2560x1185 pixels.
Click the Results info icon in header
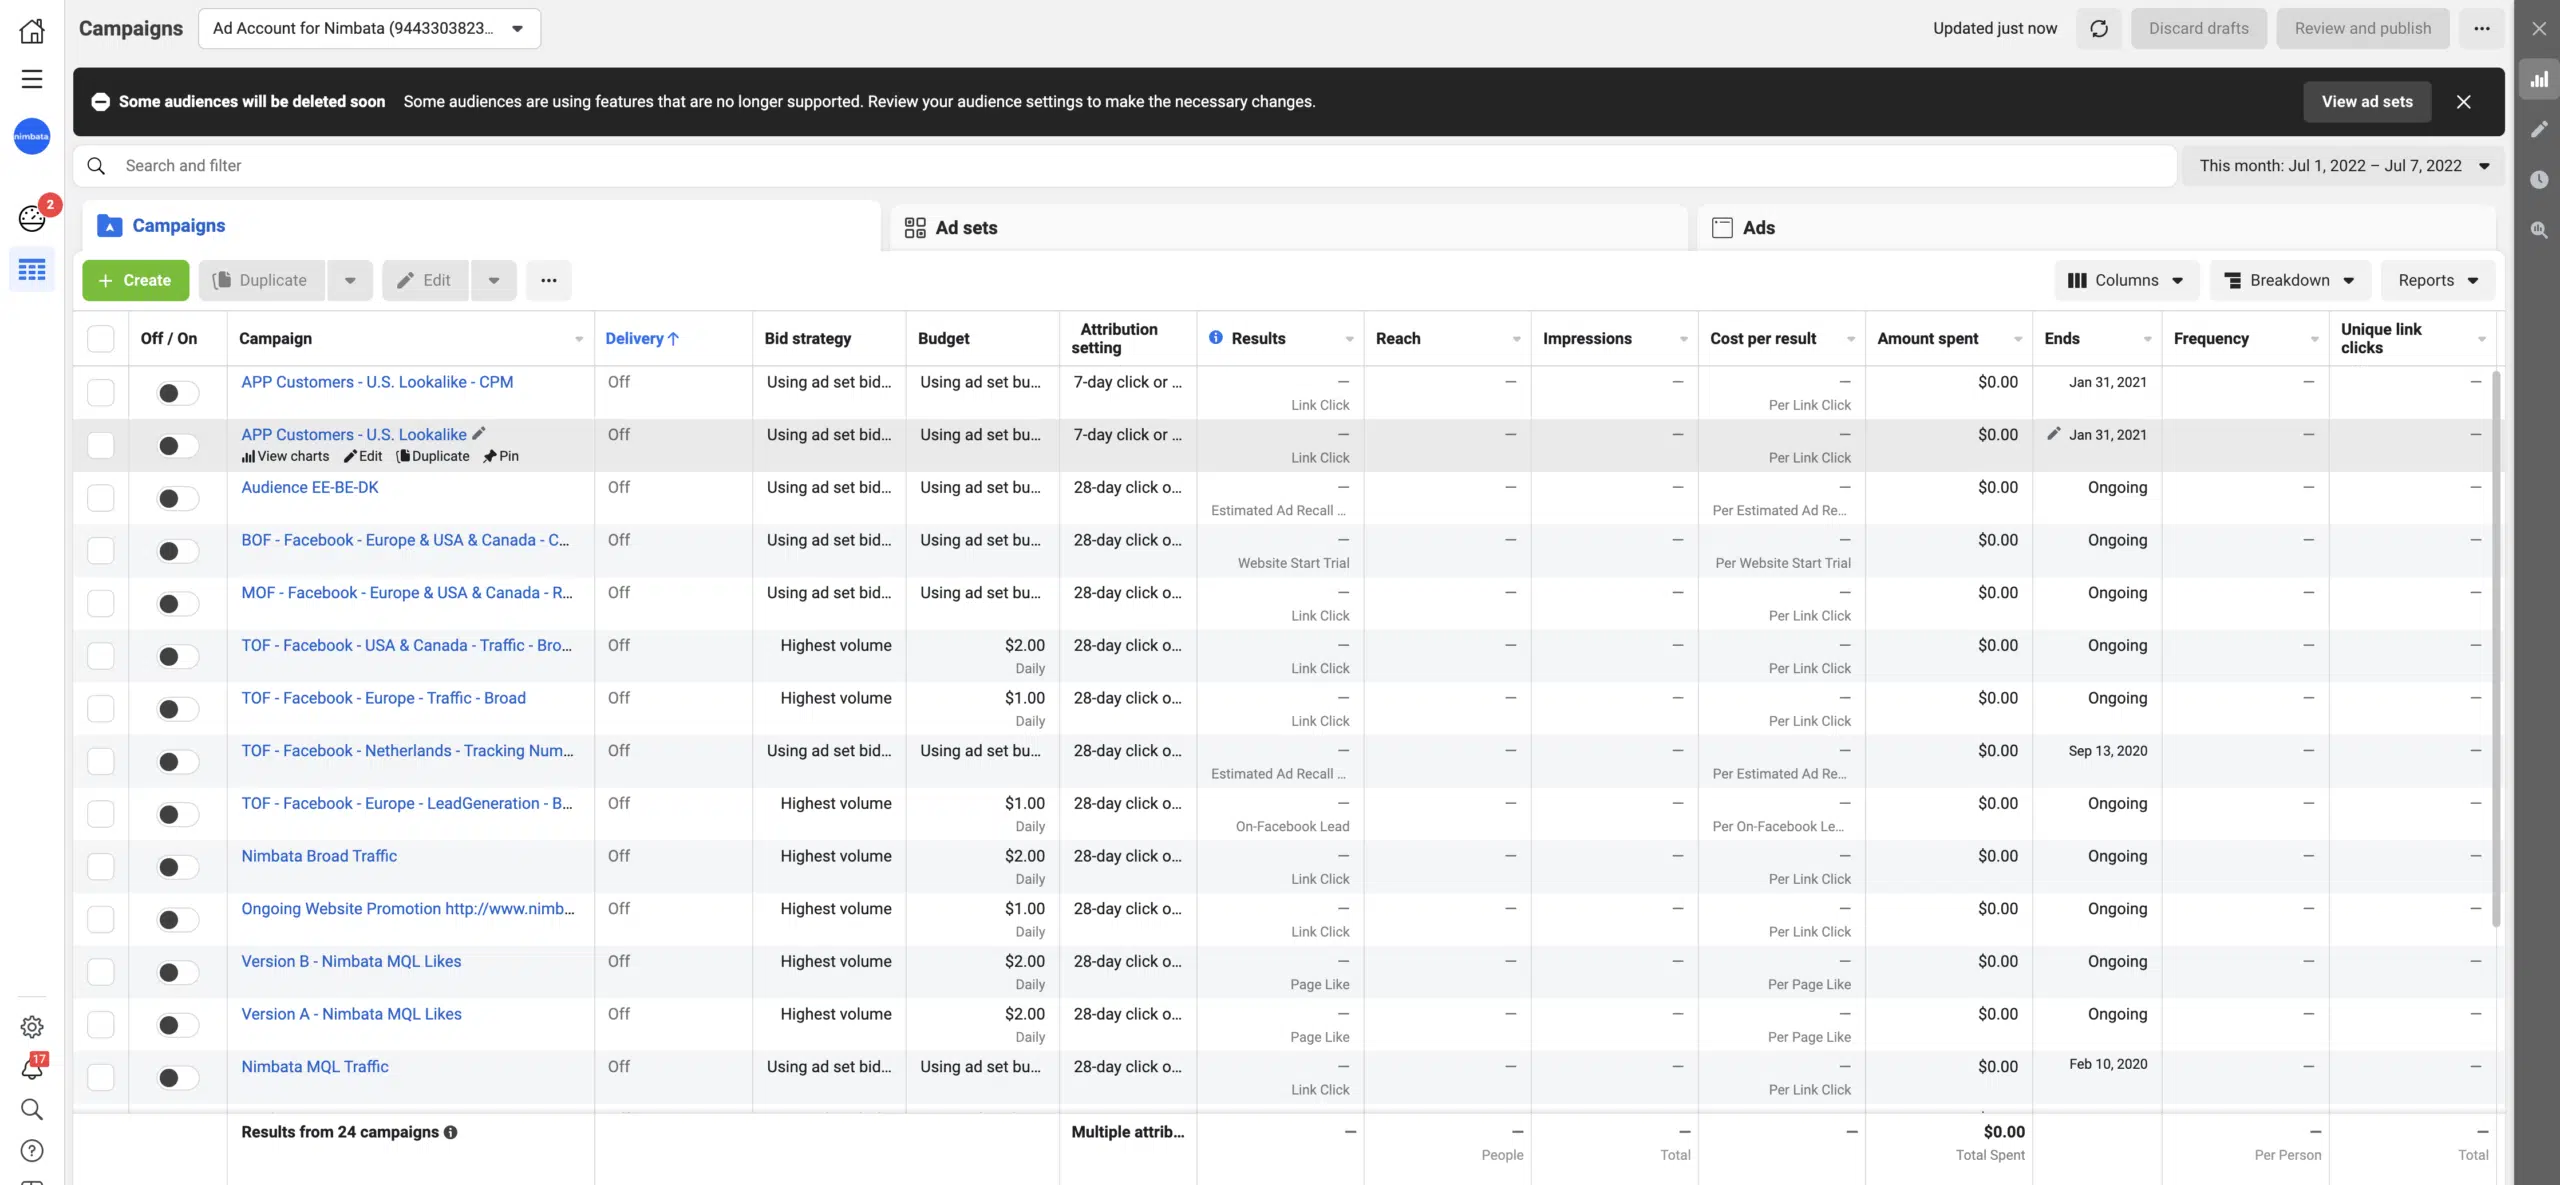(x=1216, y=338)
